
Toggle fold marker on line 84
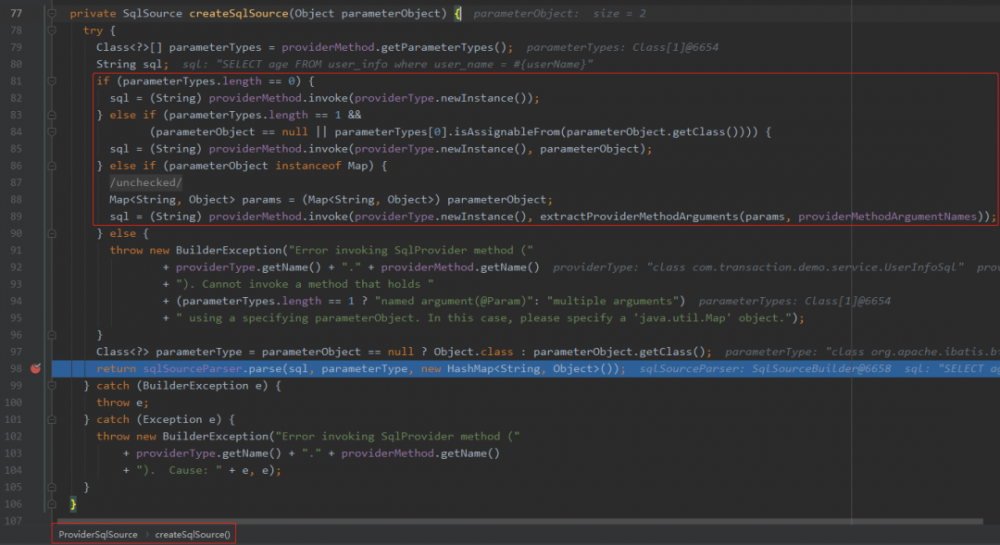52,132
